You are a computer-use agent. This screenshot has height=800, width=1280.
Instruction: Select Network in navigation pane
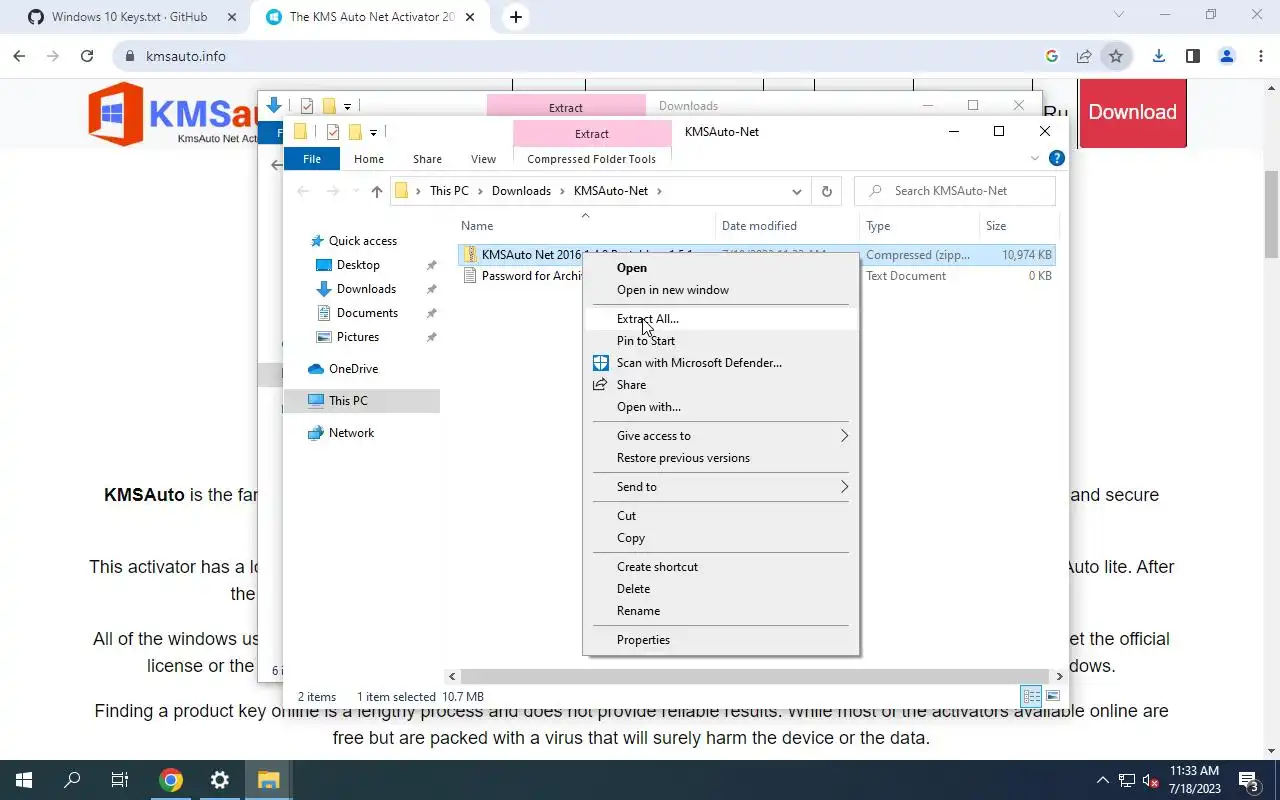tap(350, 432)
